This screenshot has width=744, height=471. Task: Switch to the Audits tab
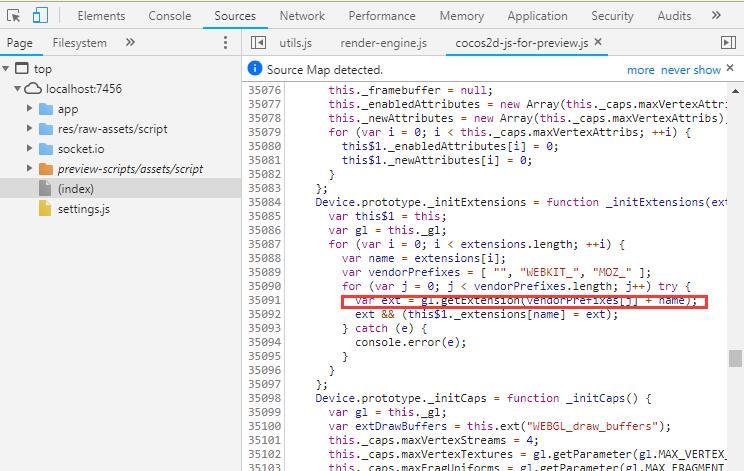674,16
